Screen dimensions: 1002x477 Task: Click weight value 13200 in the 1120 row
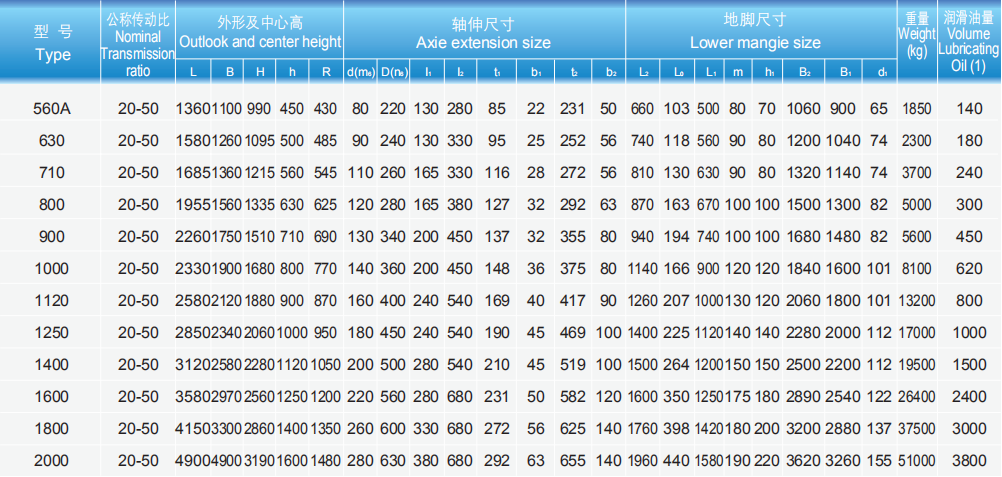[x=917, y=300]
